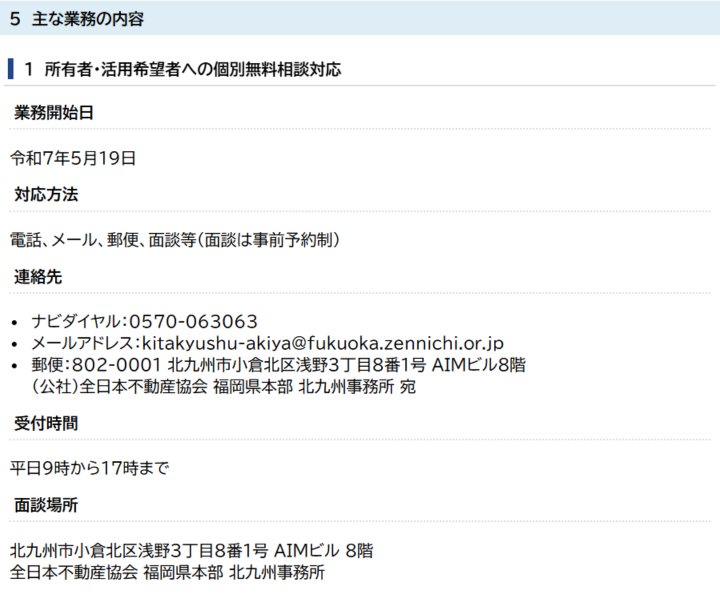Viewport: 720px width, 602px height.
Task: Click the bullet point before メールアドレス
Action: click(16, 344)
